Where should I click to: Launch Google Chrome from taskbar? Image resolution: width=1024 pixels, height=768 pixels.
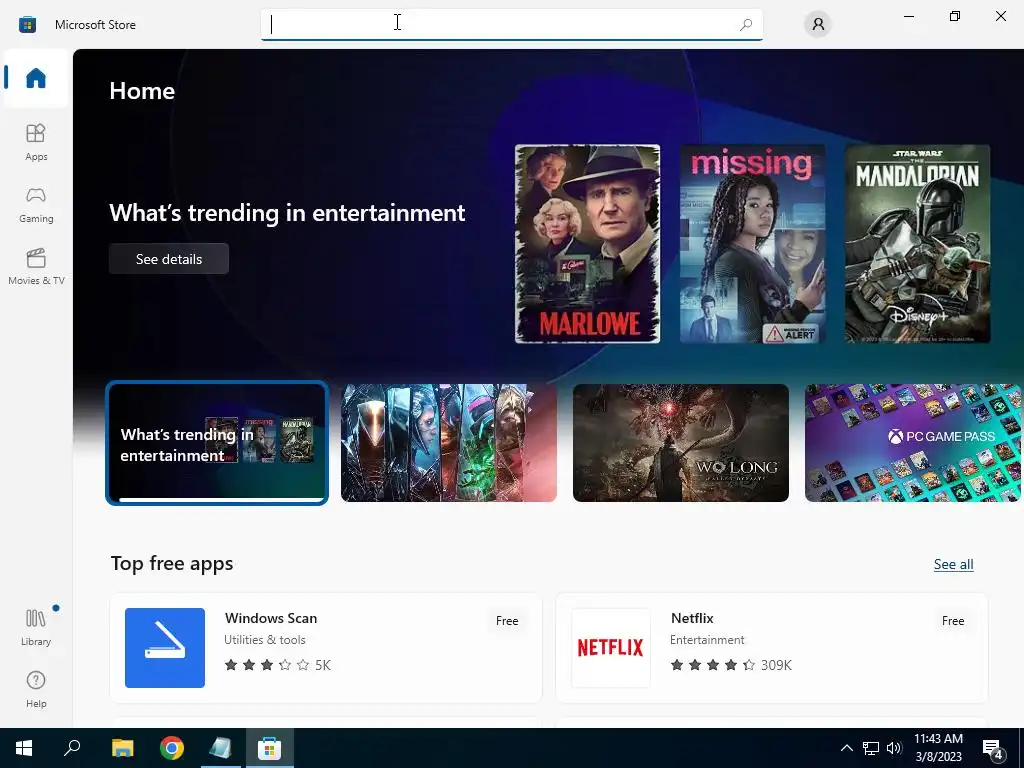pyautogui.click(x=172, y=748)
